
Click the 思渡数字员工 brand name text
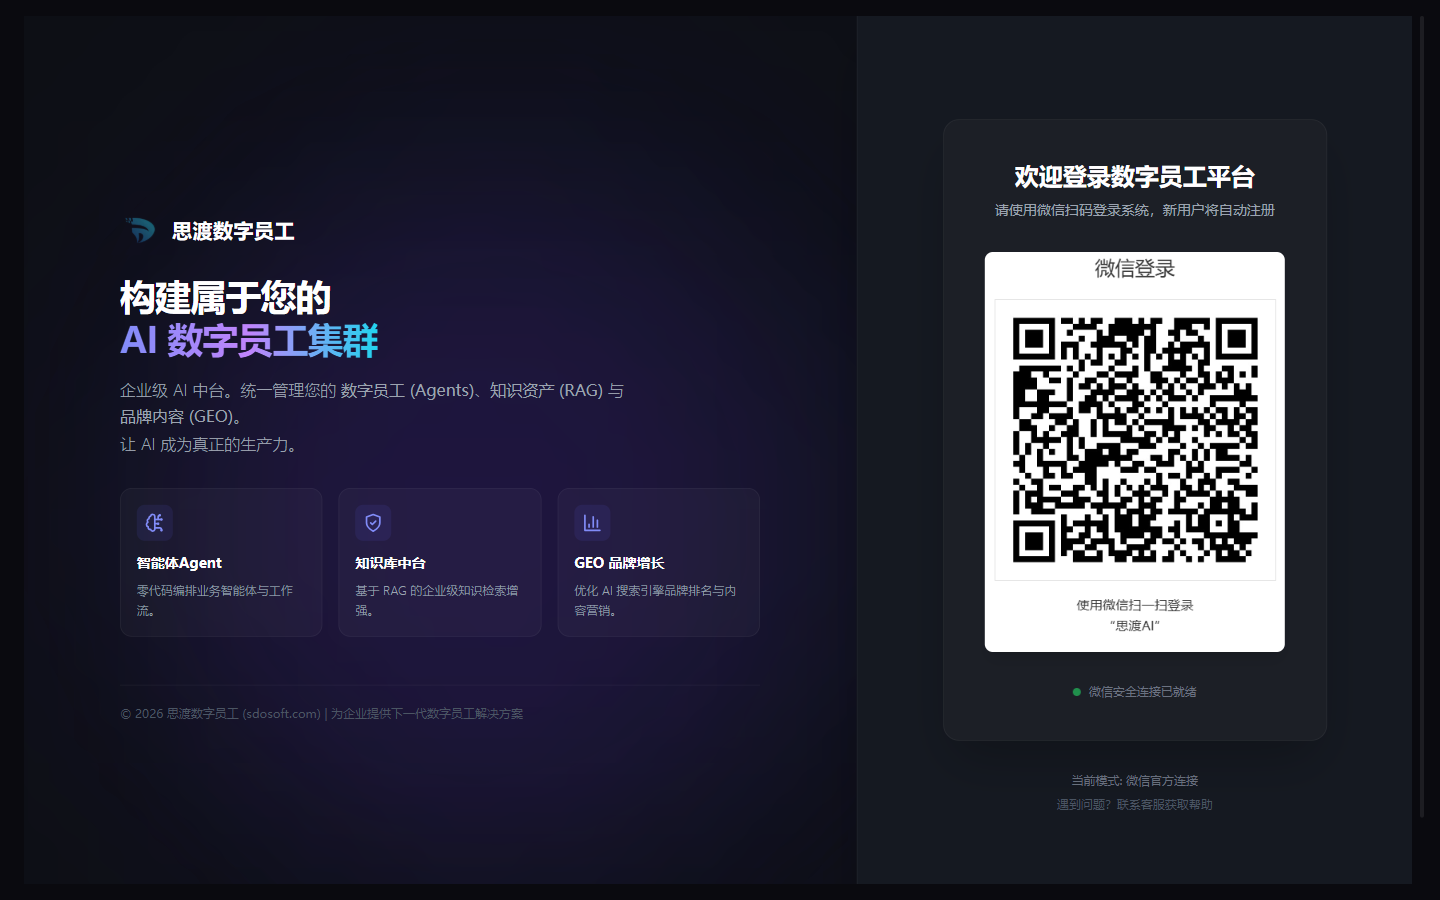pyautogui.click(x=233, y=232)
